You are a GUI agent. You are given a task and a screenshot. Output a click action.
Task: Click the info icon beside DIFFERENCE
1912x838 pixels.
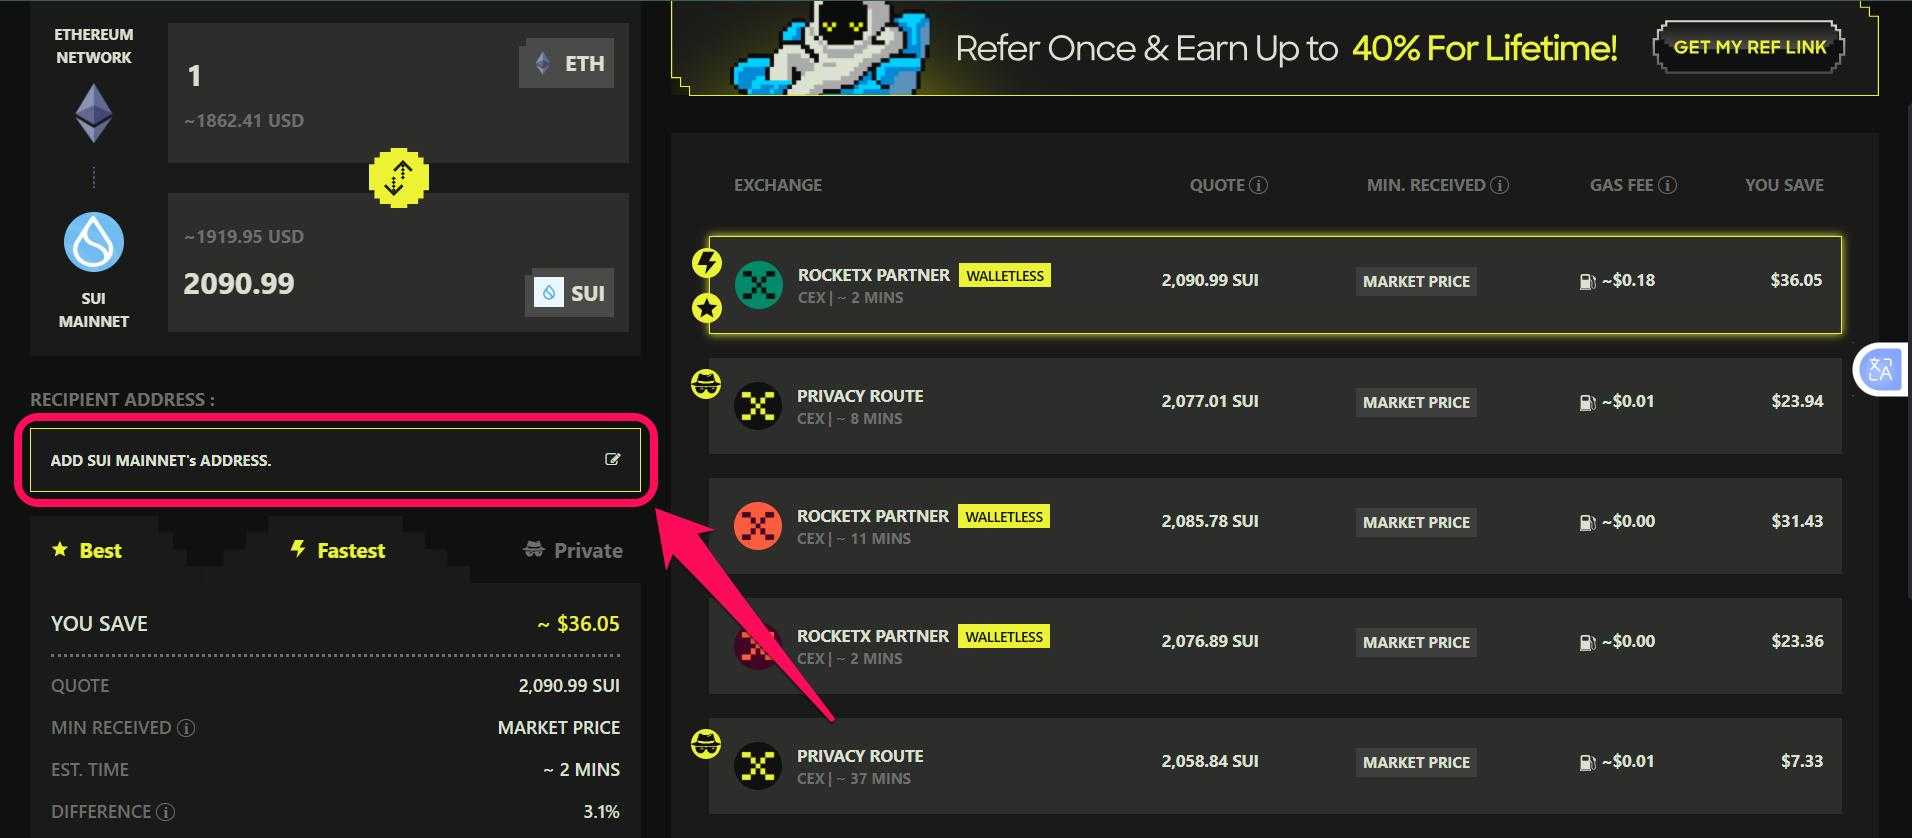click(x=166, y=812)
